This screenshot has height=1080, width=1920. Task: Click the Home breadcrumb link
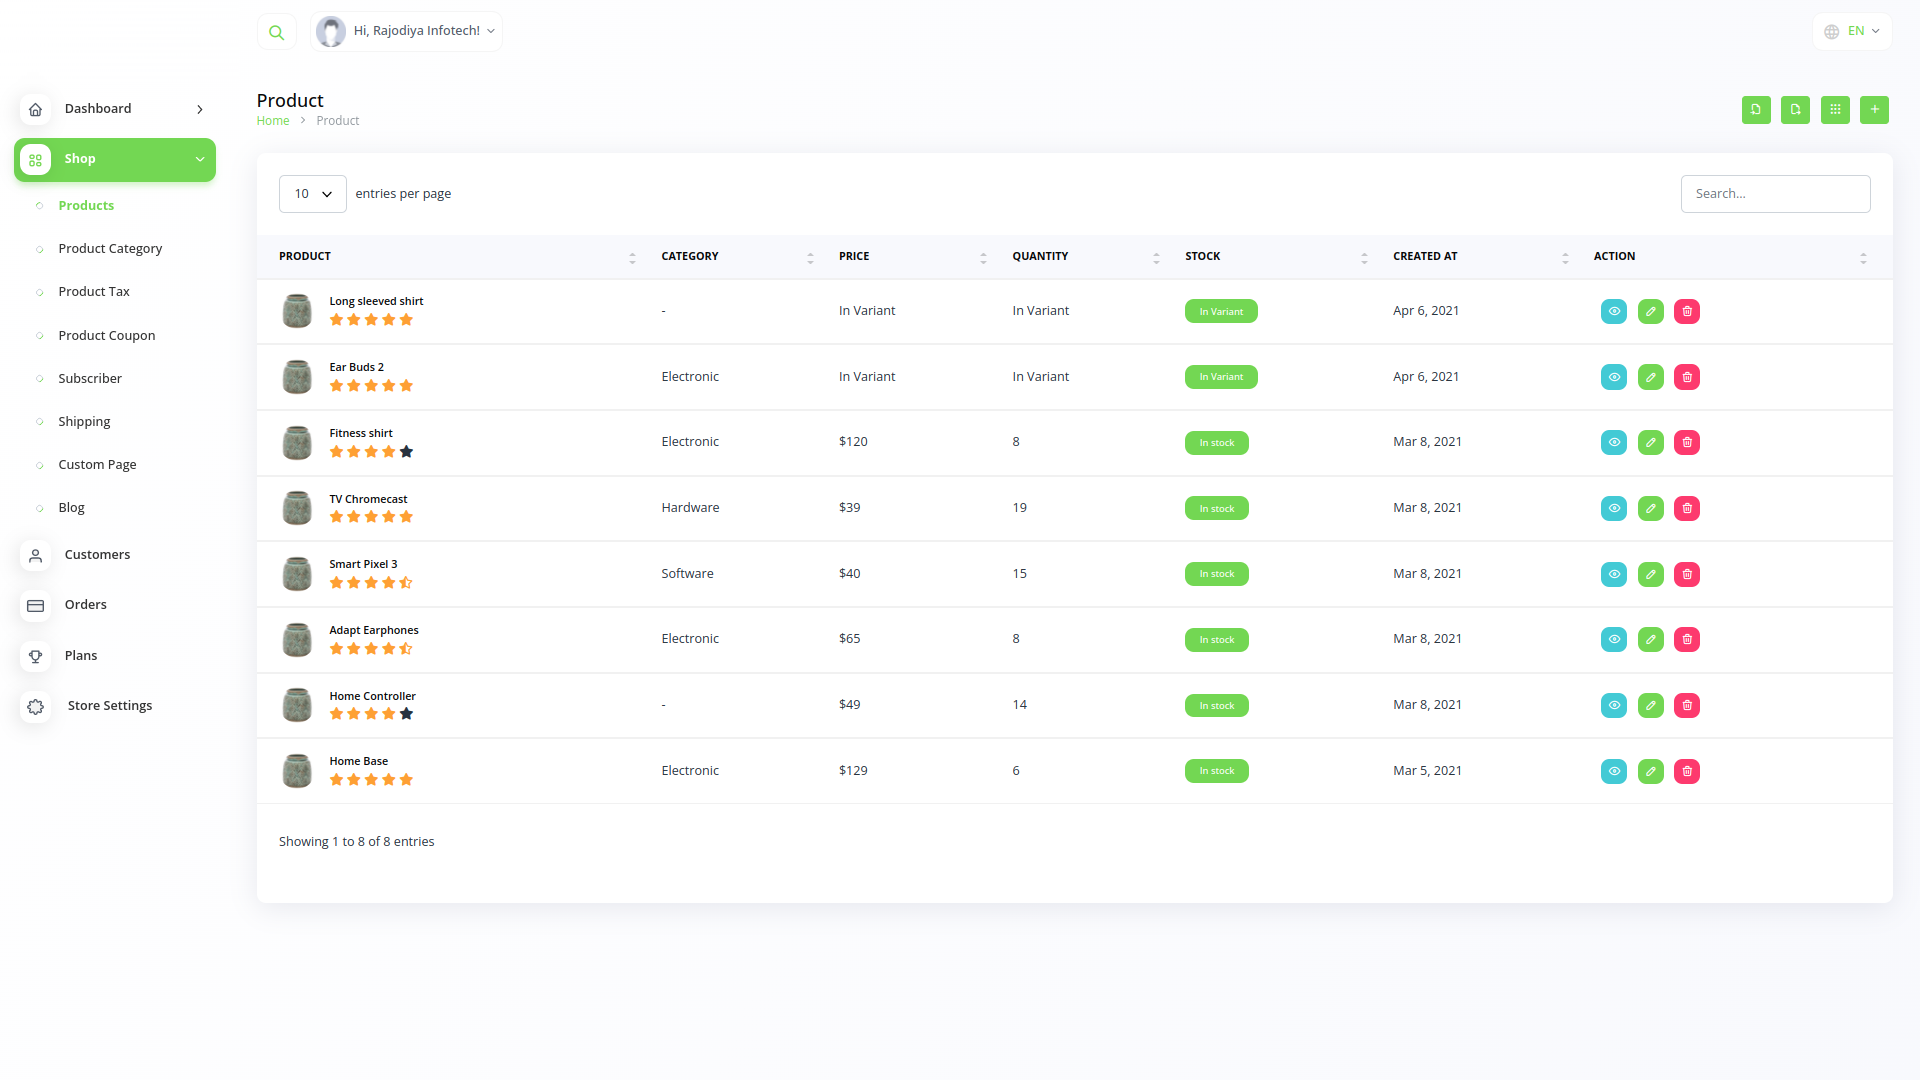272,121
